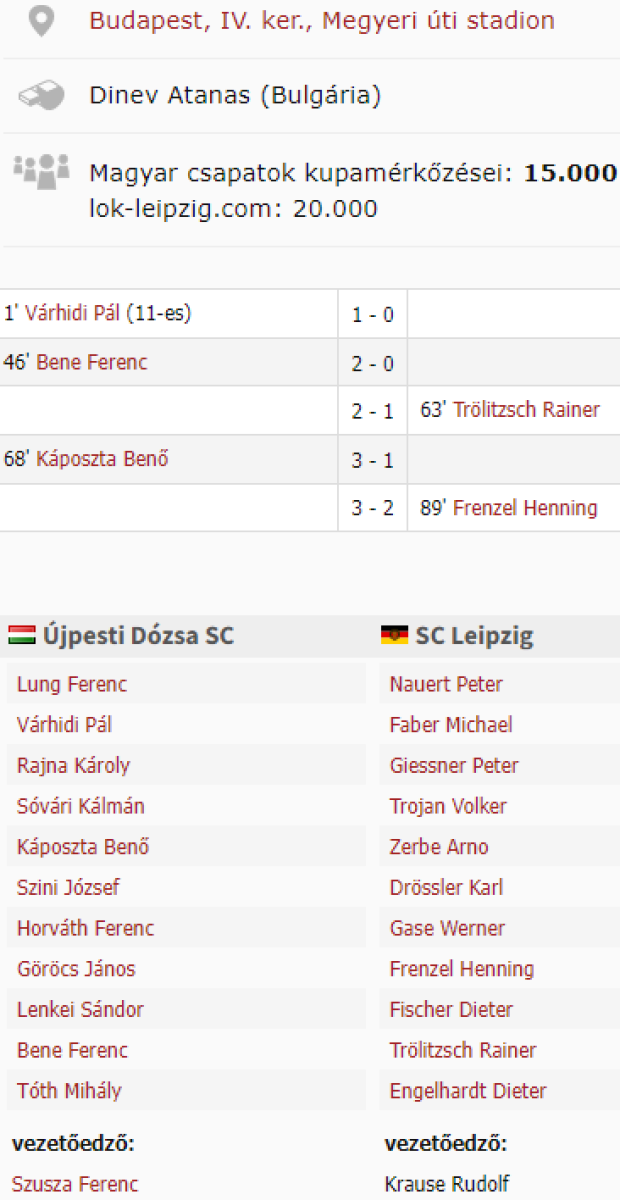This screenshot has height=1200, width=620.
Task: Click the Hungarian flag icon
Action: [x=22, y=635]
